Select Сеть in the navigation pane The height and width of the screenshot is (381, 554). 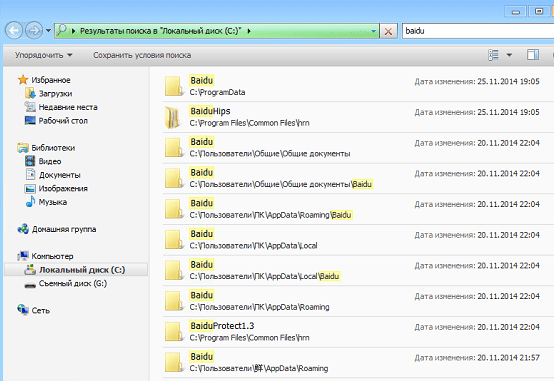coord(41,311)
